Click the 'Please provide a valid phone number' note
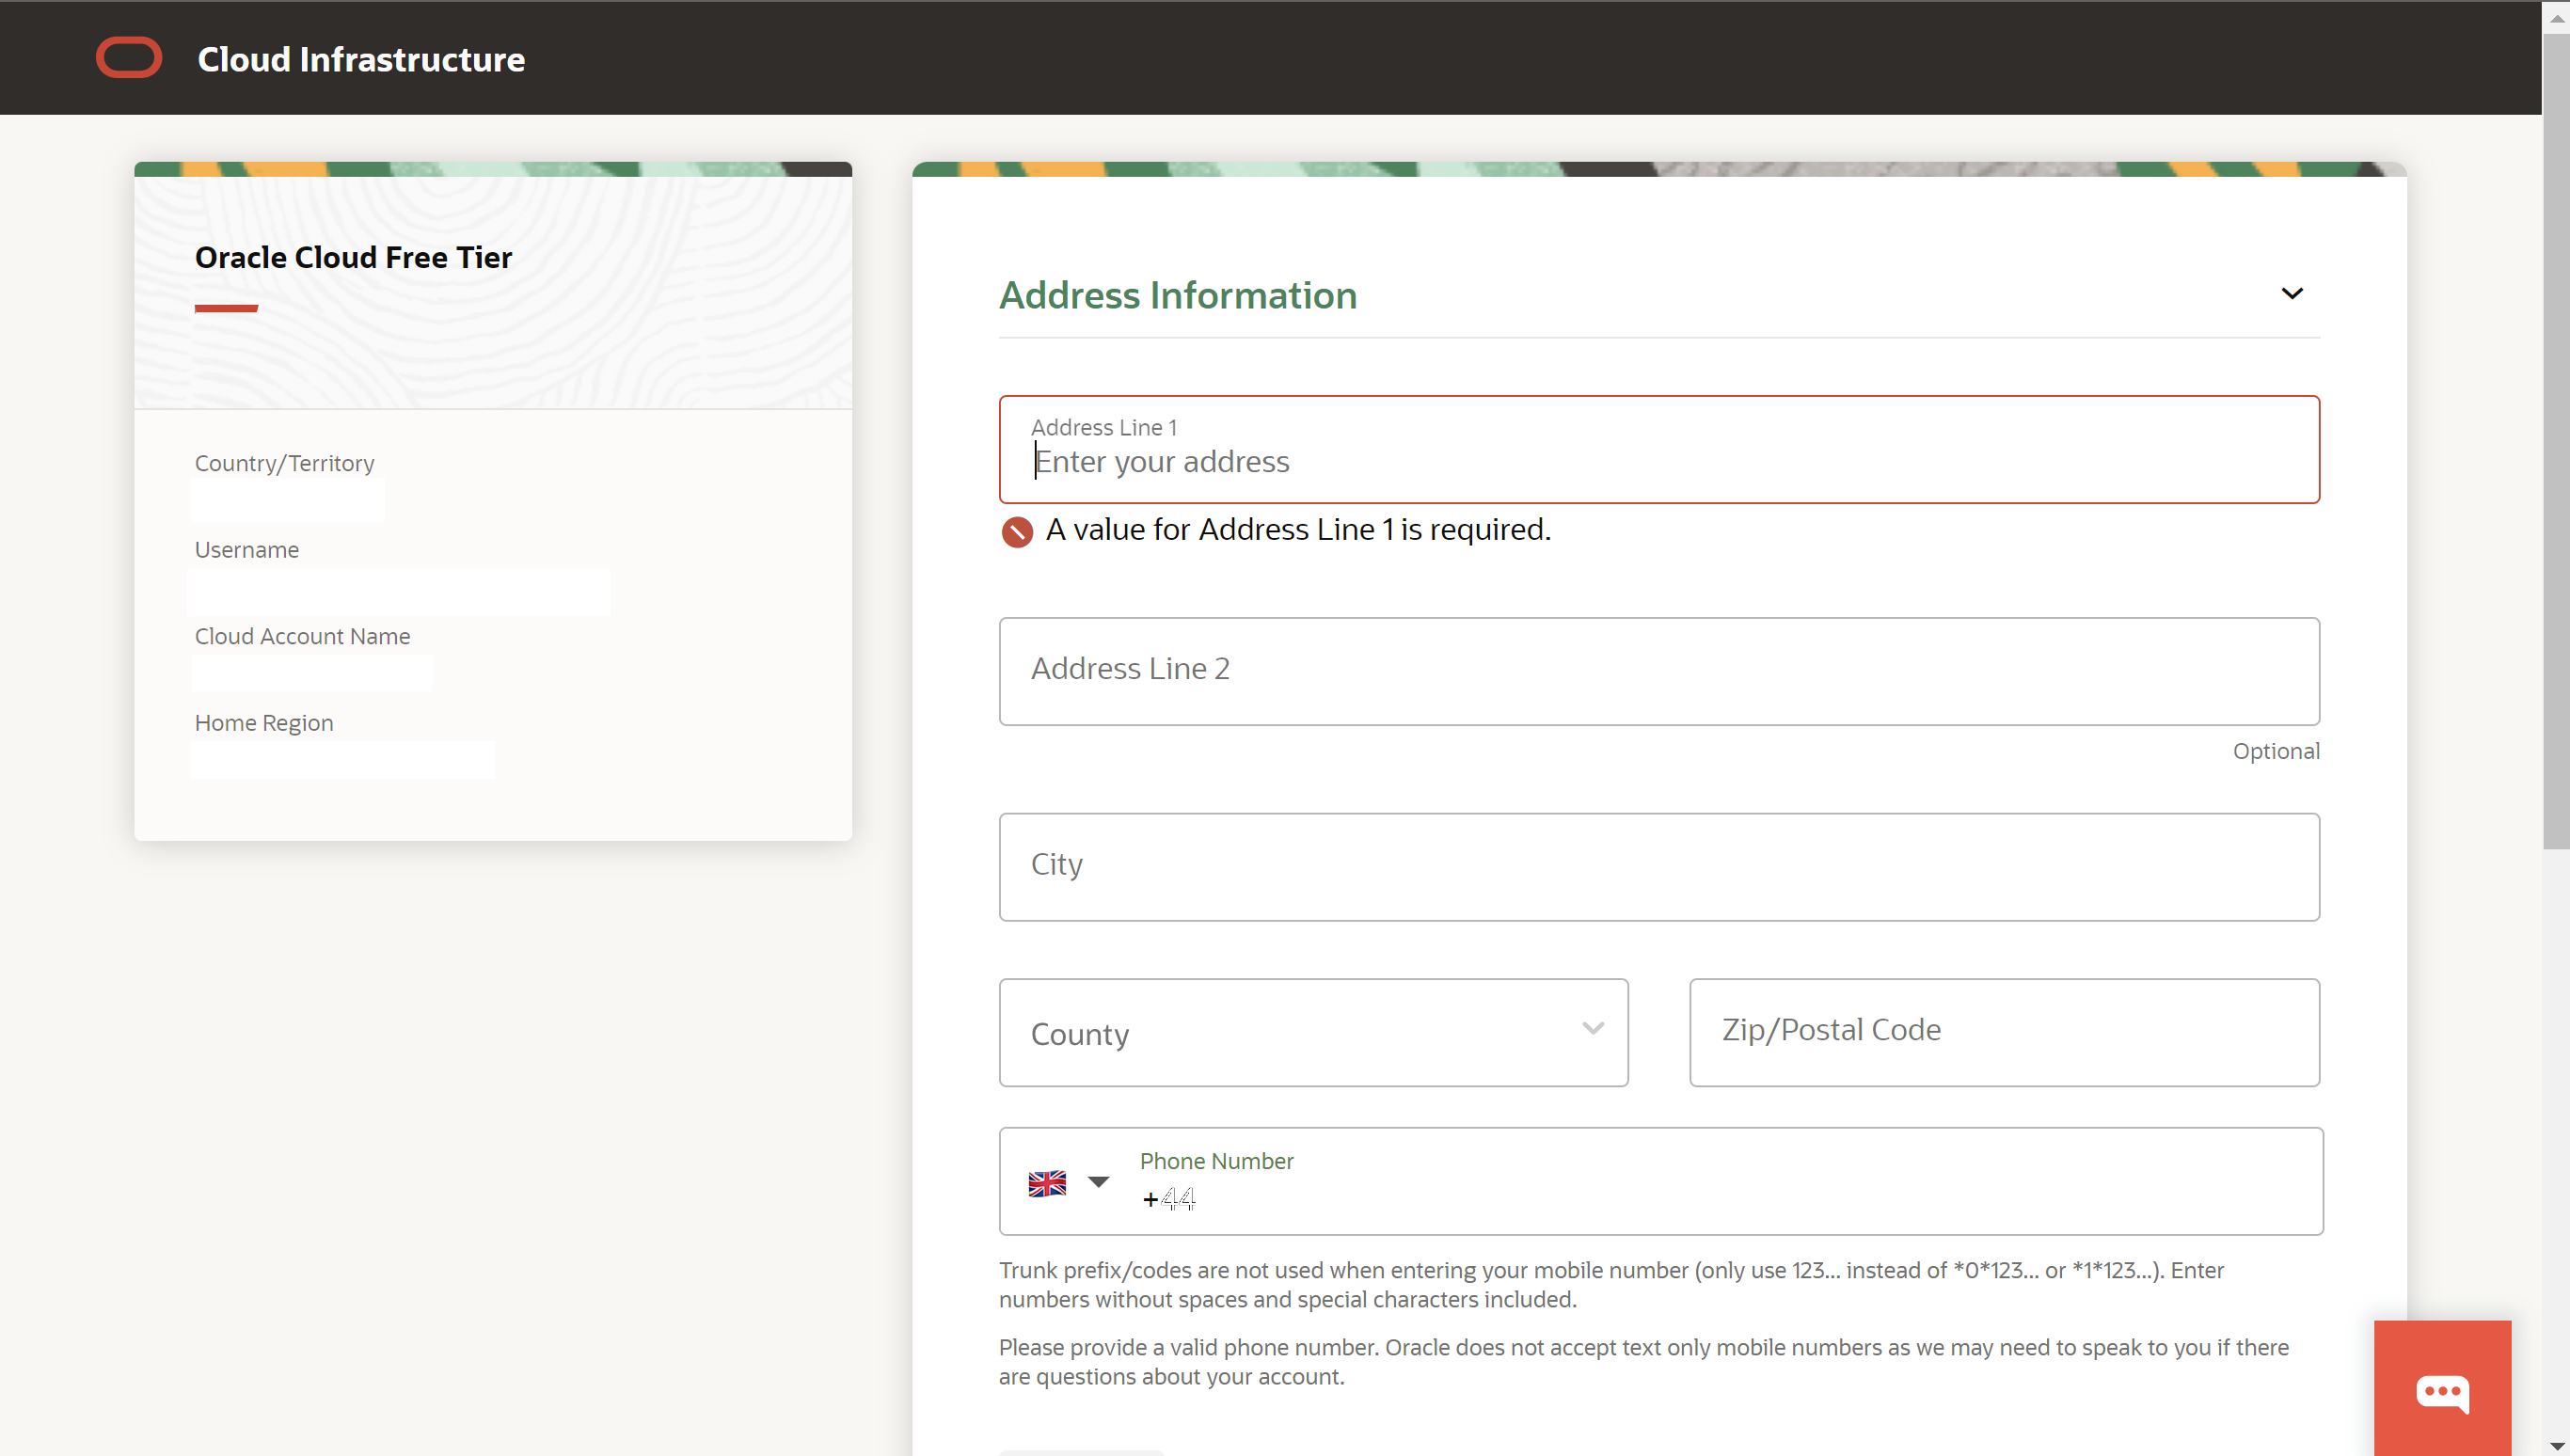The width and height of the screenshot is (2570, 1456). [1643, 1362]
